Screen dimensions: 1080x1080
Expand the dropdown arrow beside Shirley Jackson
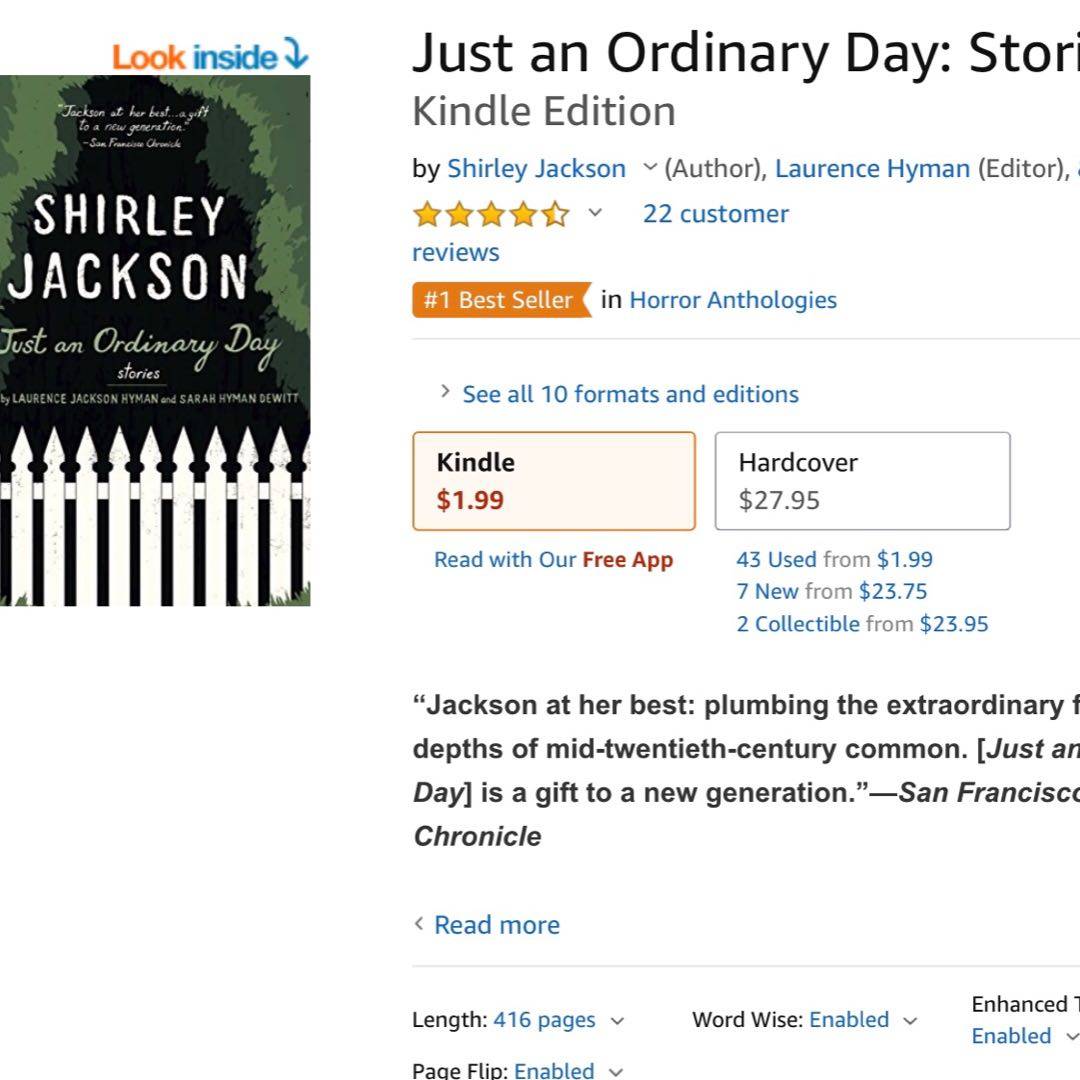[650, 168]
